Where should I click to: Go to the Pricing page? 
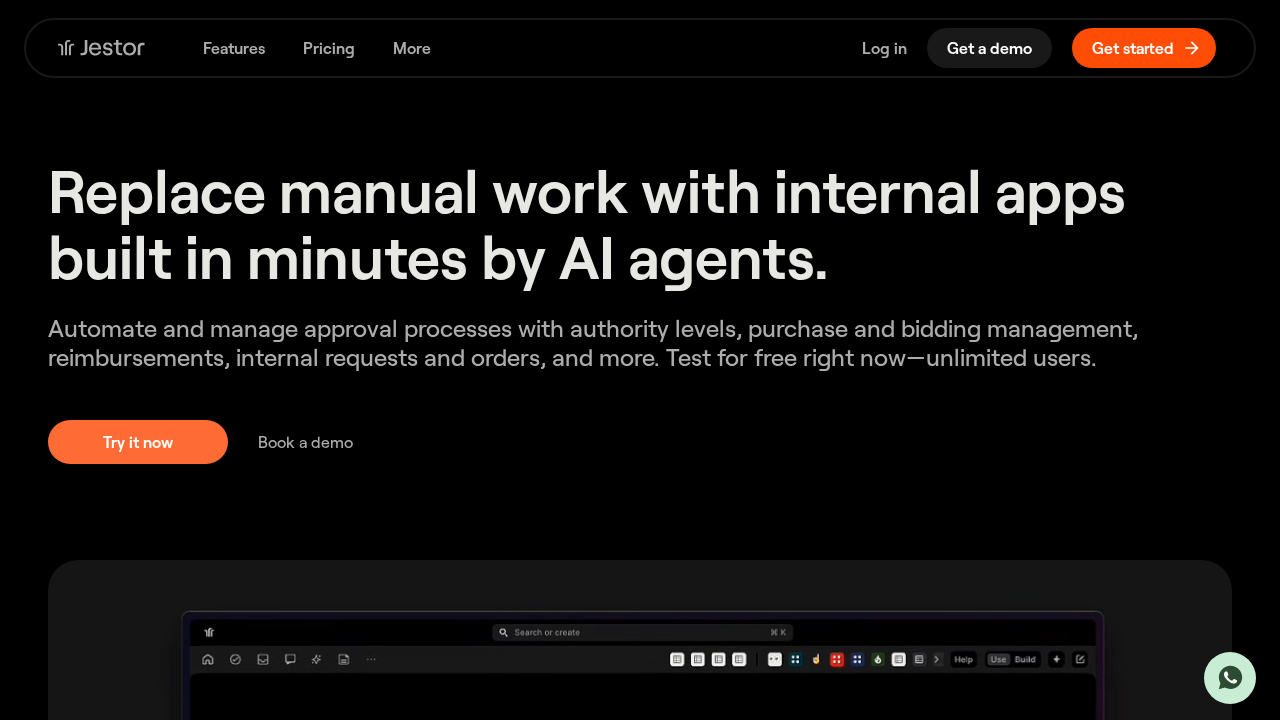[329, 48]
